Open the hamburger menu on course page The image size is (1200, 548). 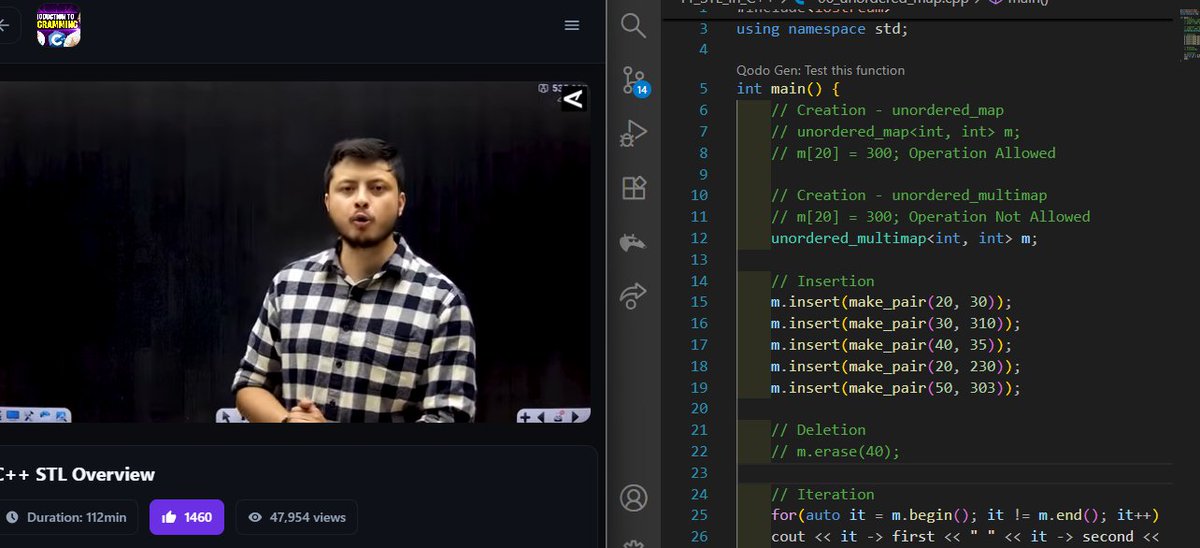572,25
